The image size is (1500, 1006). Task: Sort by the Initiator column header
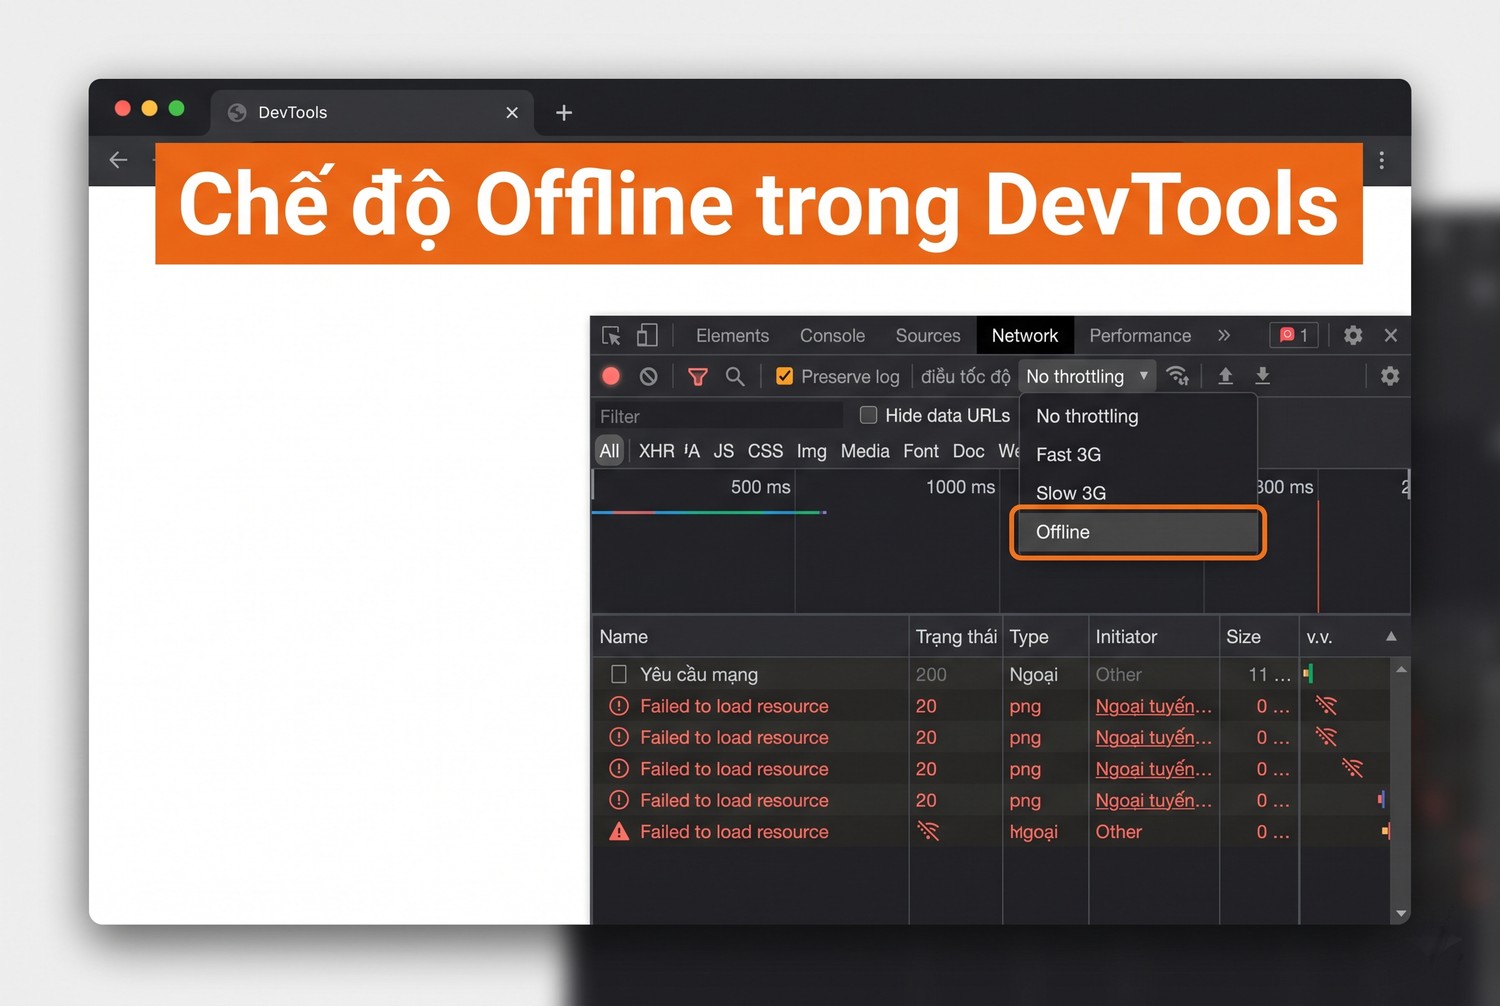1154,637
